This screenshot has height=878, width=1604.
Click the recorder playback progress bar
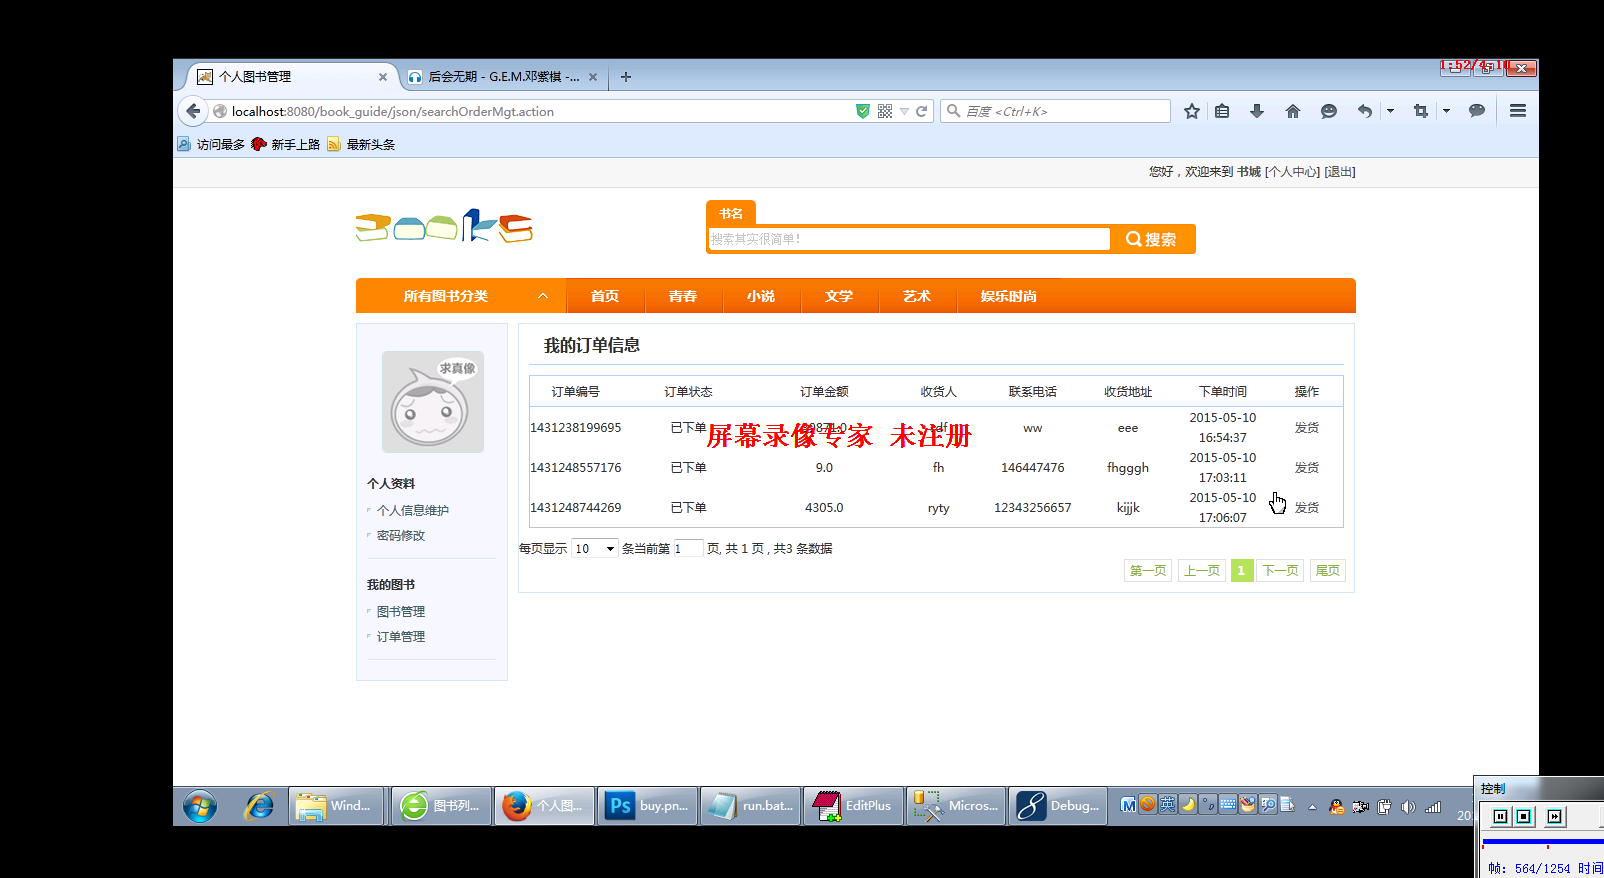tap(1543, 842)
